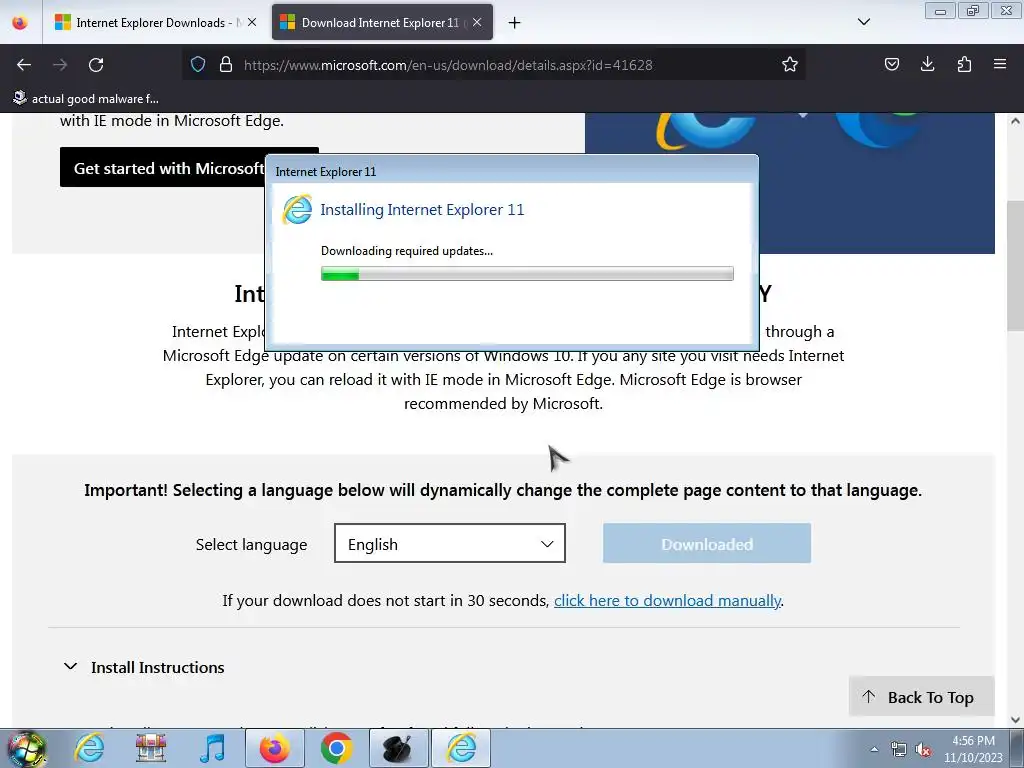
Task: Select the Download Internet Explorer 11 tab
Action: pyautogui.click(x=381, y=23)
